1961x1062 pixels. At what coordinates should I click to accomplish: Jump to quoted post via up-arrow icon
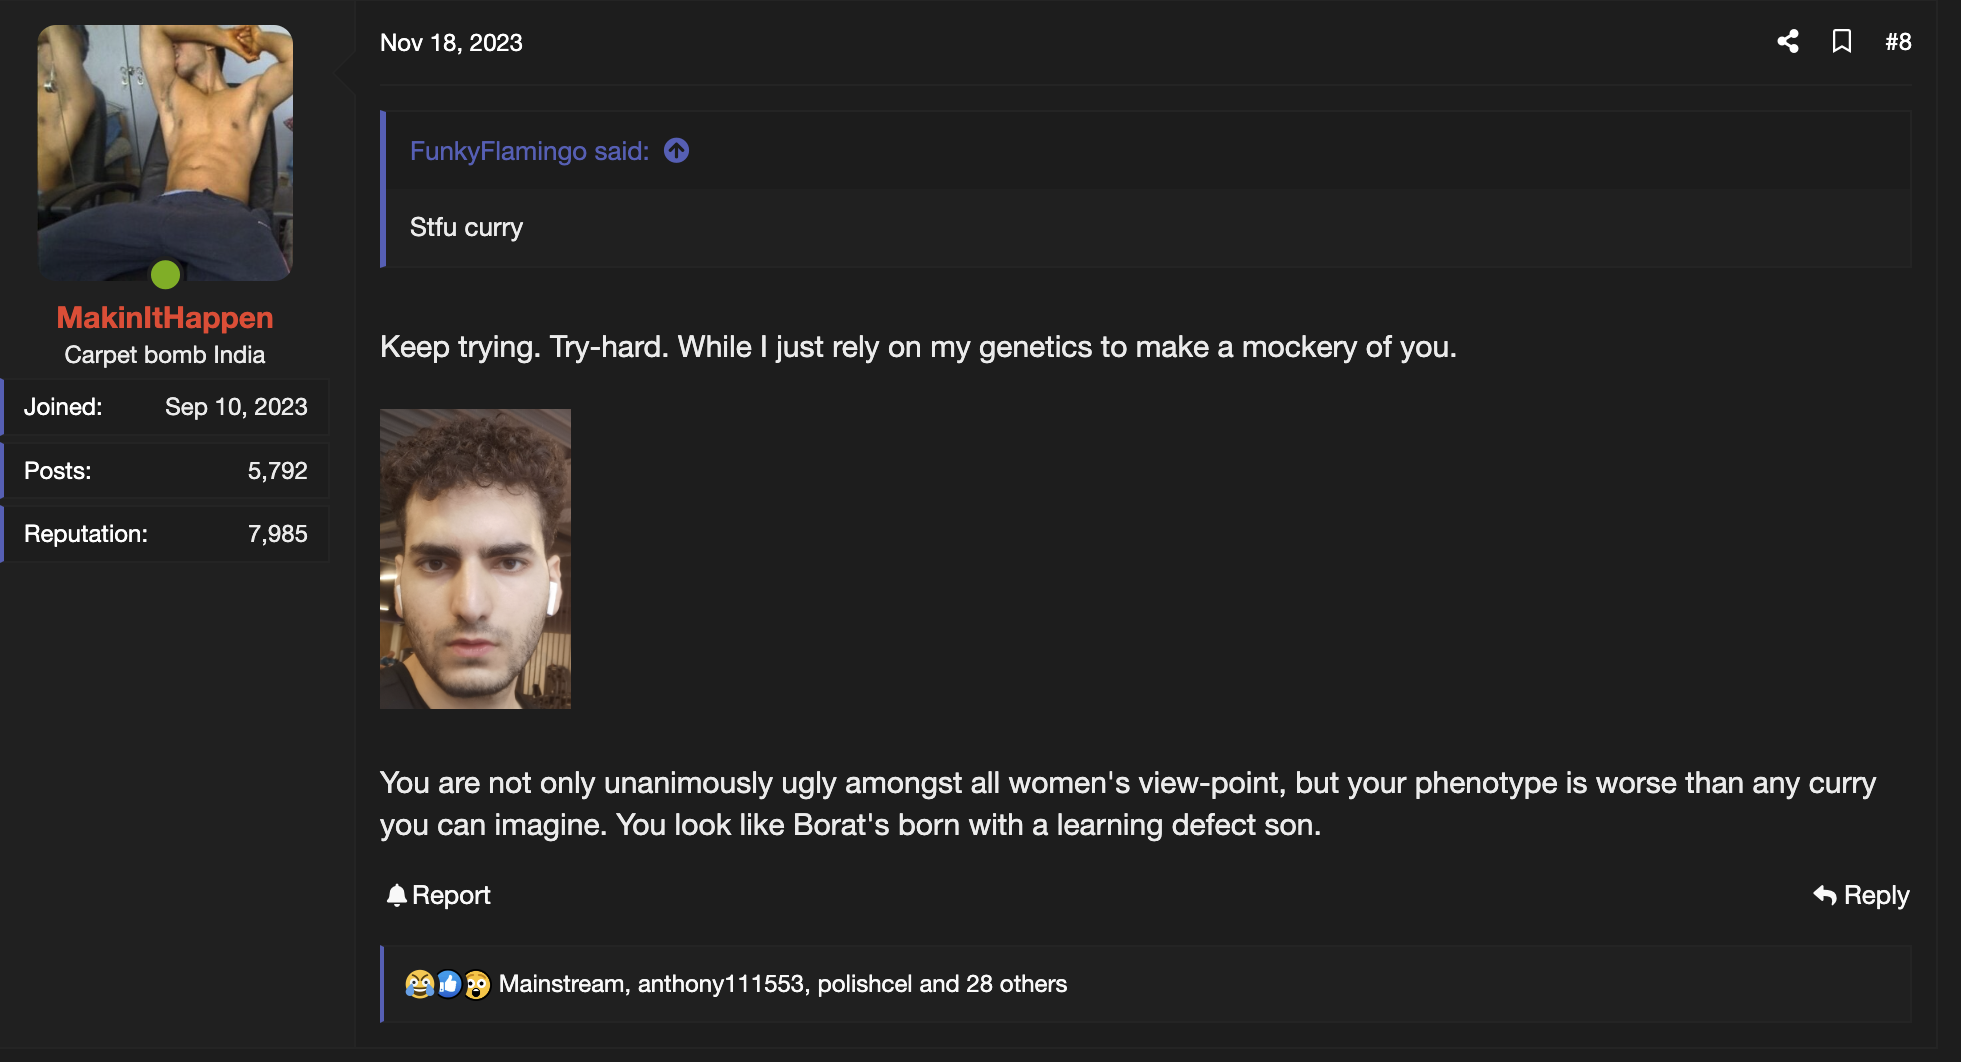[x=677, y=151]
